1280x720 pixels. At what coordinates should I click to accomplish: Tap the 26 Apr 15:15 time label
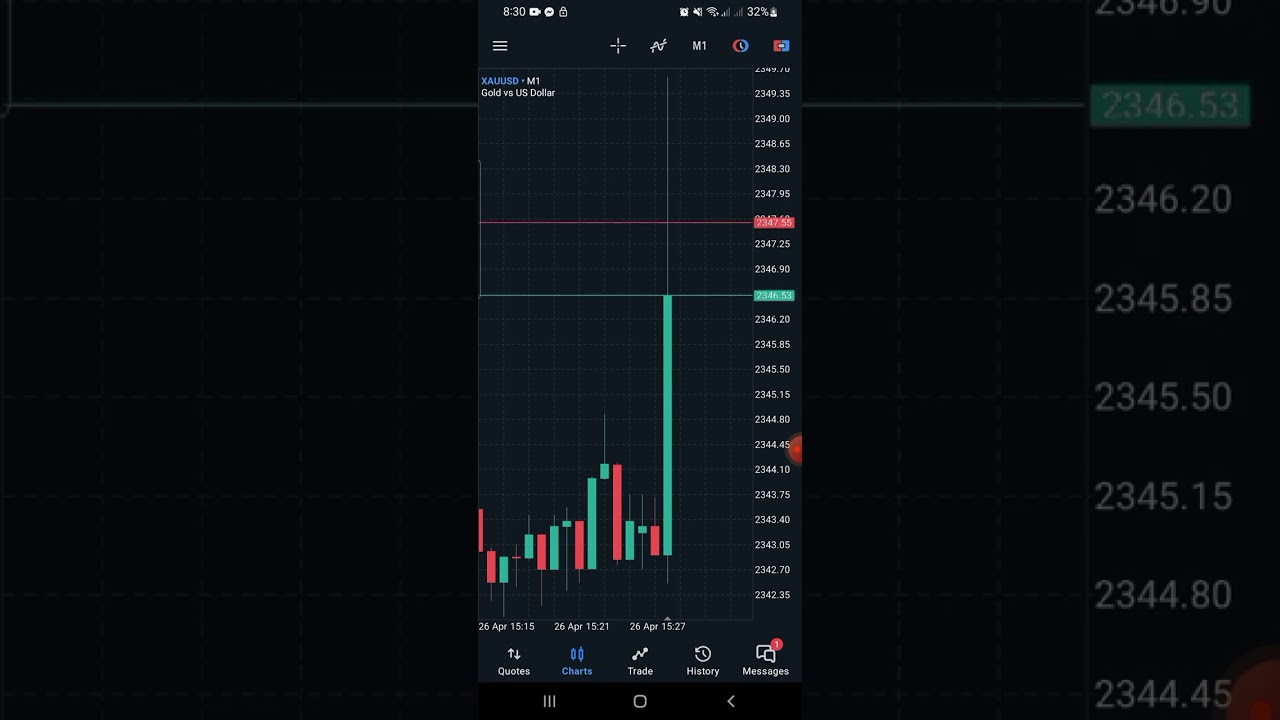coord(507,627)
